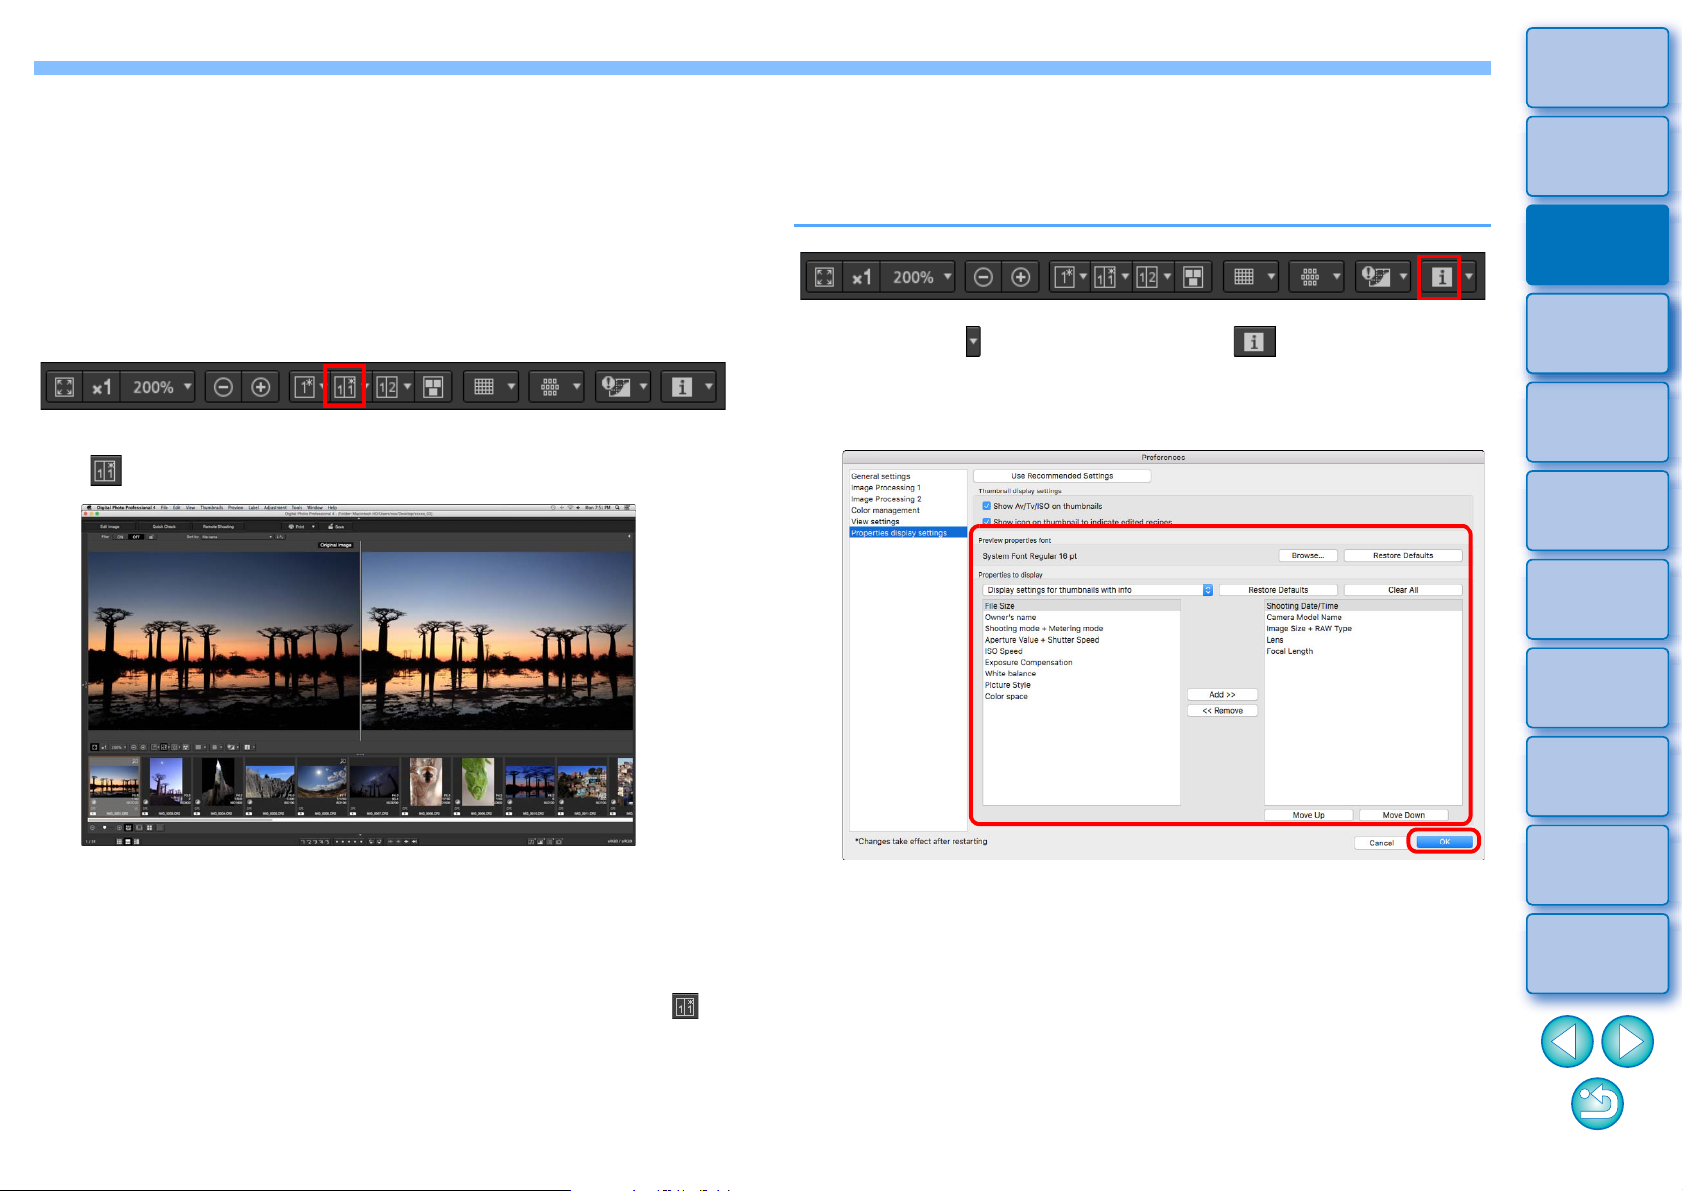The height and width of the screenshot is (1191, 1683).
Task: Click the x1 actual-size icon in the lower-left toolbar
Action: coord(102,387)
